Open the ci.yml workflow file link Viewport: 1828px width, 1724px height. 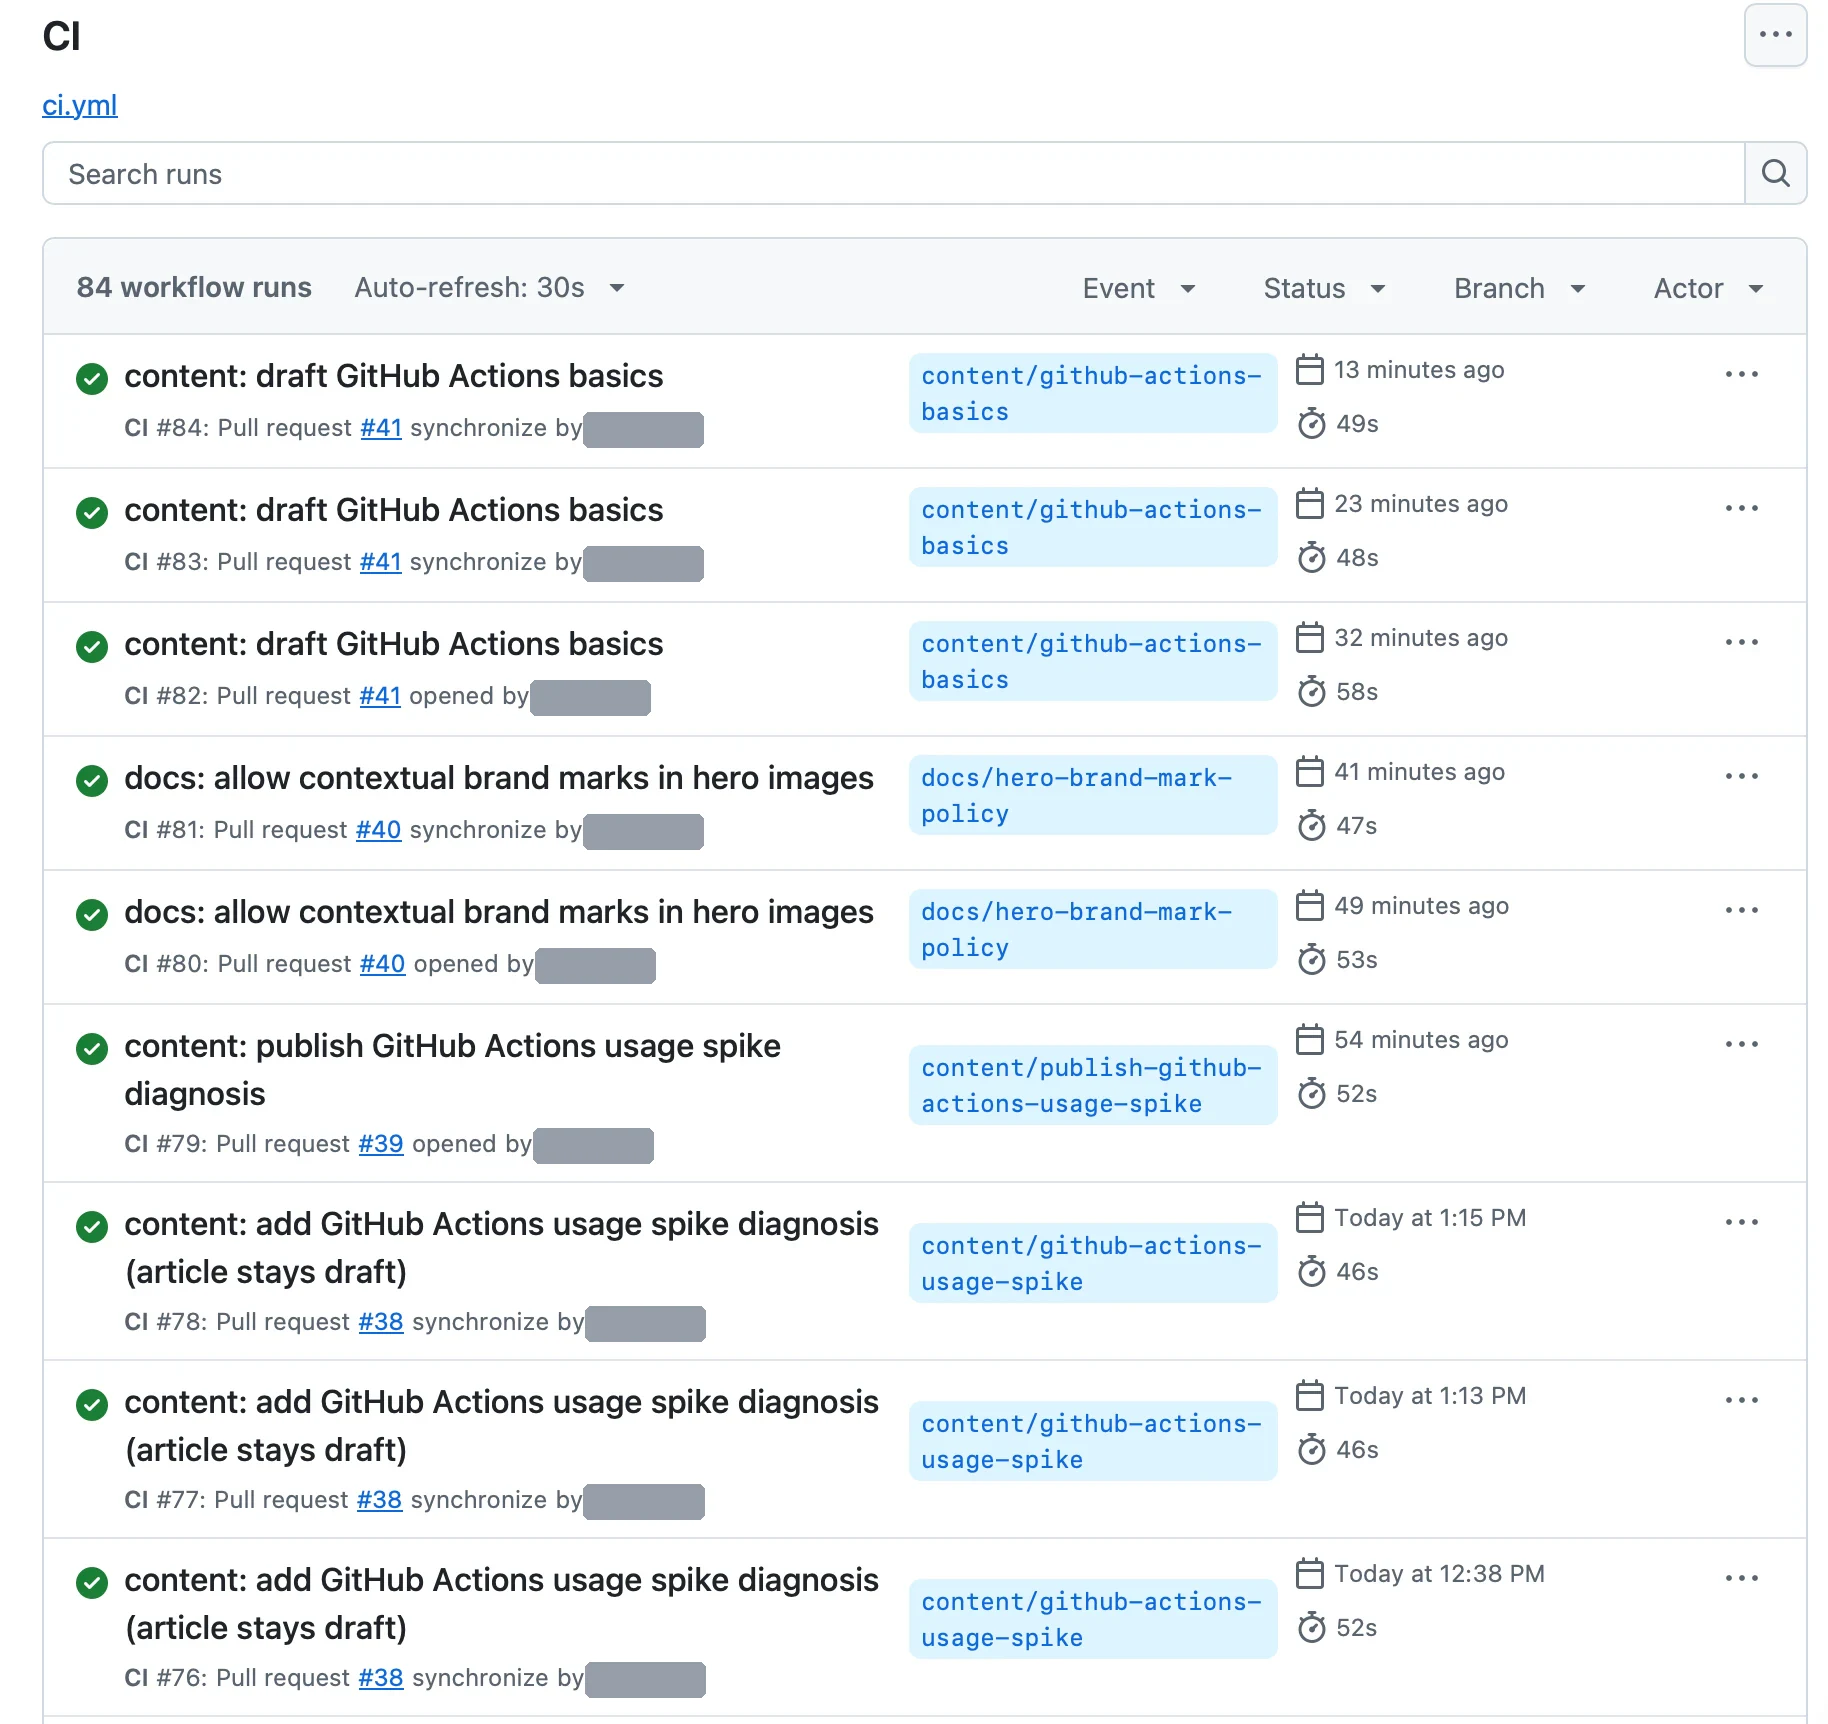tap(80, 105)
